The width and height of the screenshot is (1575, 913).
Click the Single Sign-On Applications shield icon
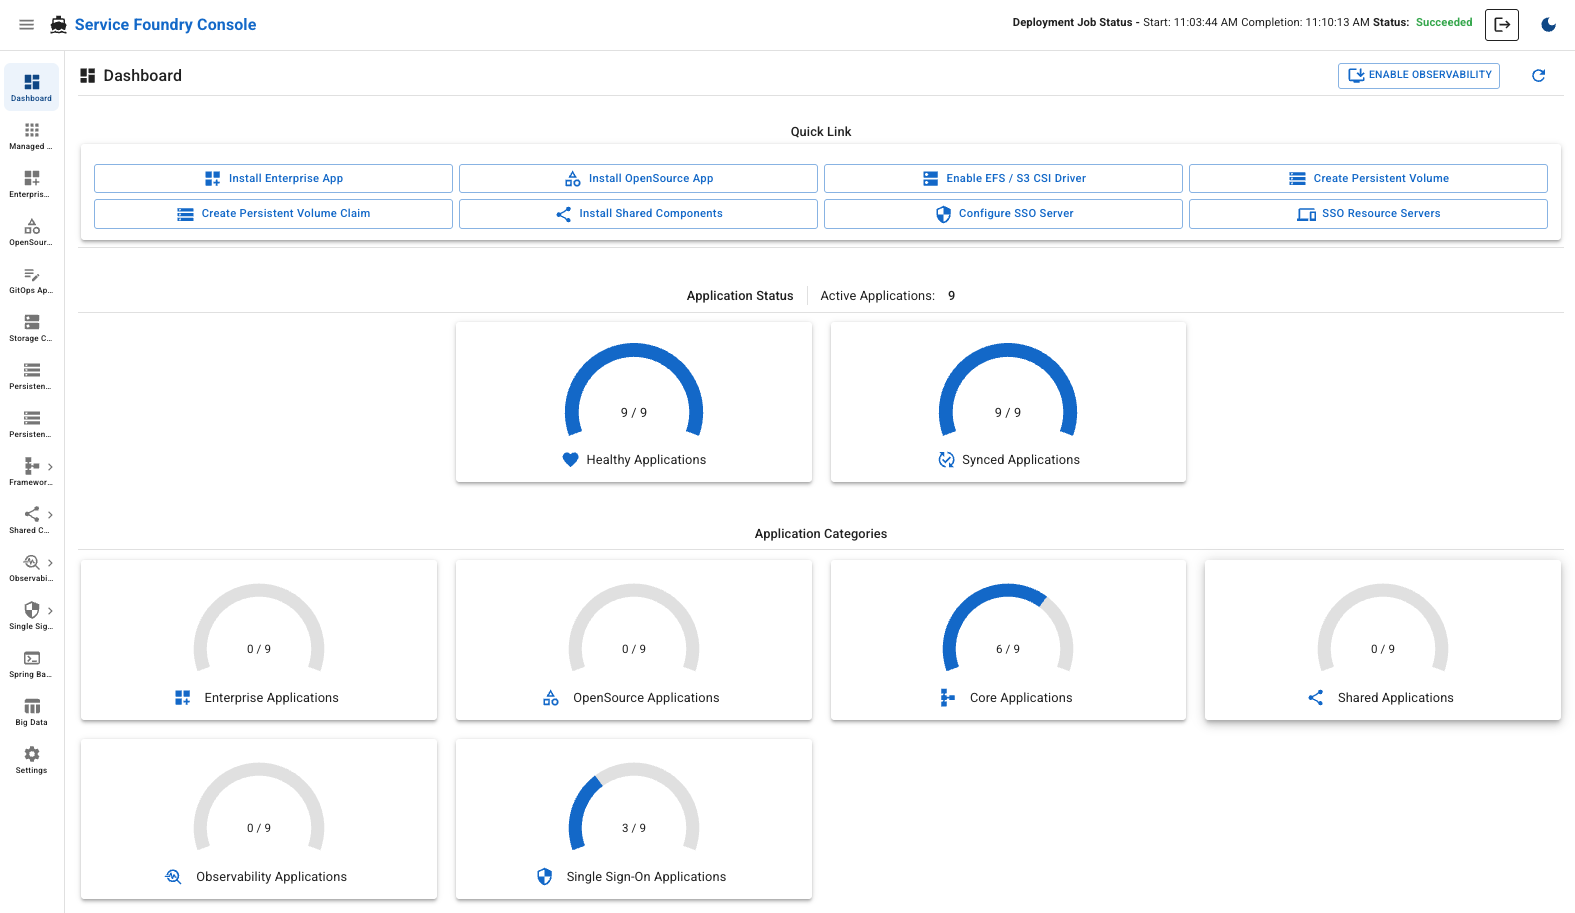544,877
